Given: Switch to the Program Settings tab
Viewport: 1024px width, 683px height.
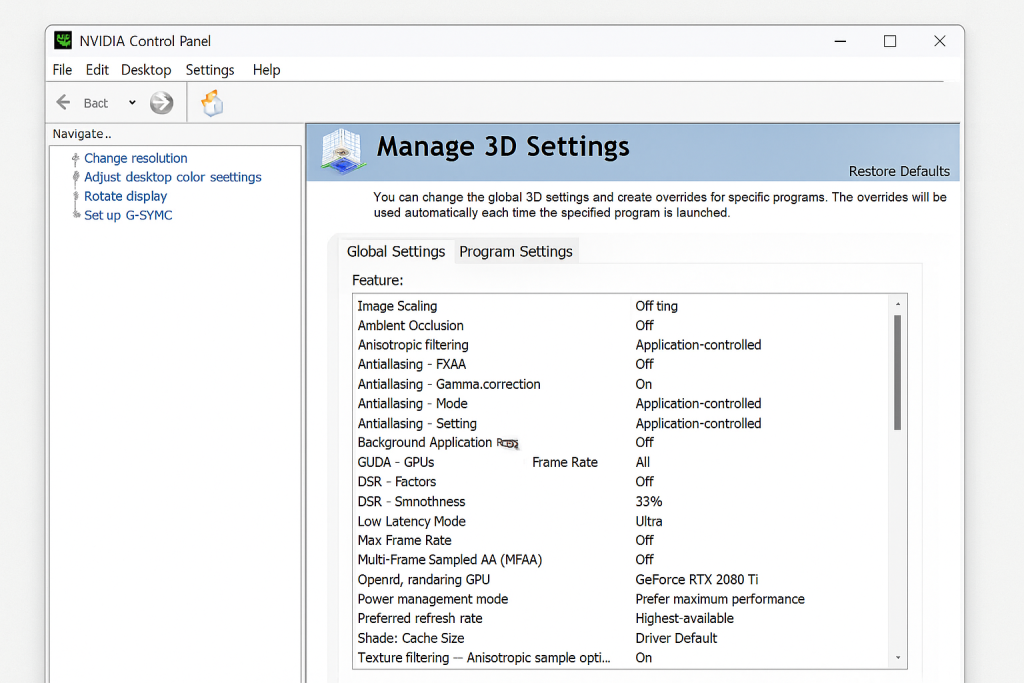Looking at the screenshot, I should tap(516, 251).
